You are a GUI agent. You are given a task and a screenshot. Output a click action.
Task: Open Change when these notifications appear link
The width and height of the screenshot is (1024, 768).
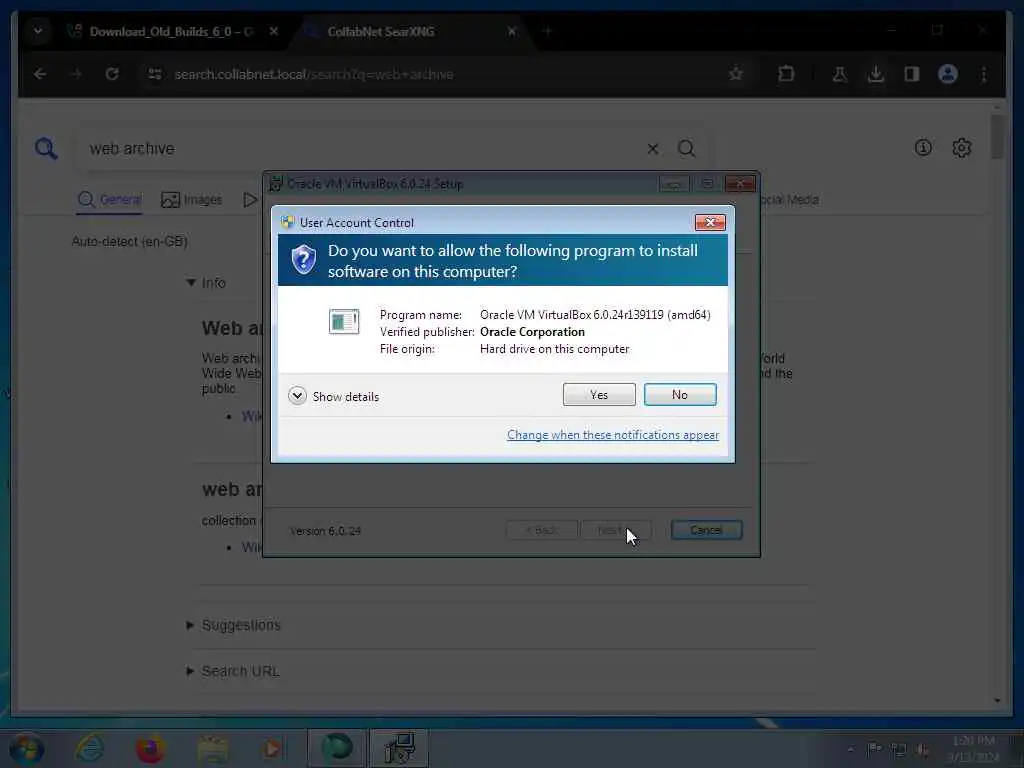[x=613, y=435]
